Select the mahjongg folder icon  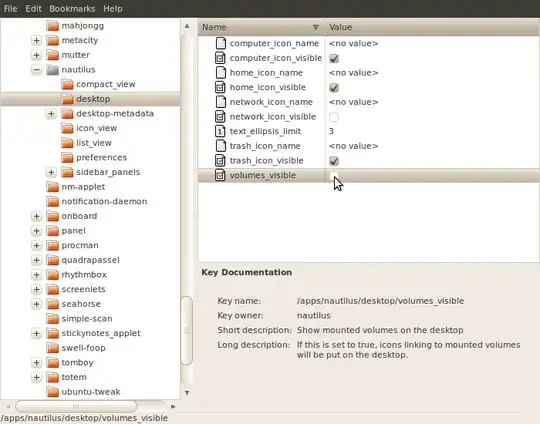click(53, 26)
